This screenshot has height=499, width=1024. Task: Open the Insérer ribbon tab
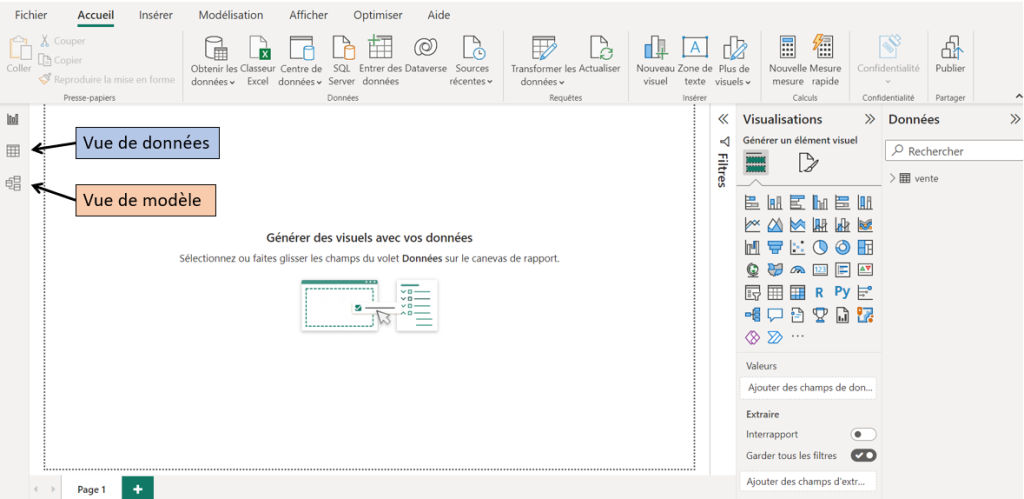pyautogui.click(x=155, y=15)
